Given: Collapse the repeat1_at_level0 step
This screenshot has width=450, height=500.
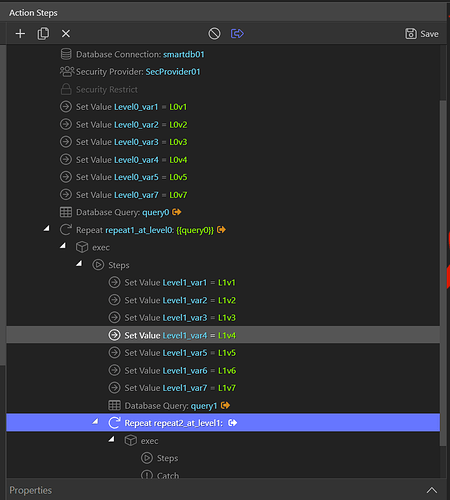Looking at the screenshot, I should [47, 229].
